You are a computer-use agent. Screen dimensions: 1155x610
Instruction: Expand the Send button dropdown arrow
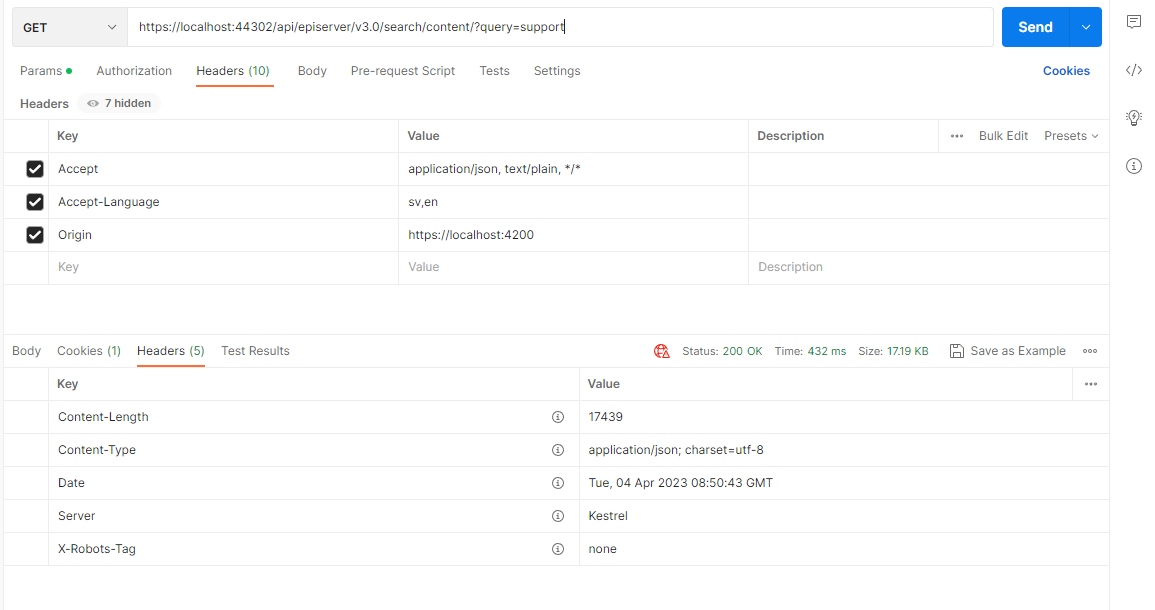click(1085, 27)
